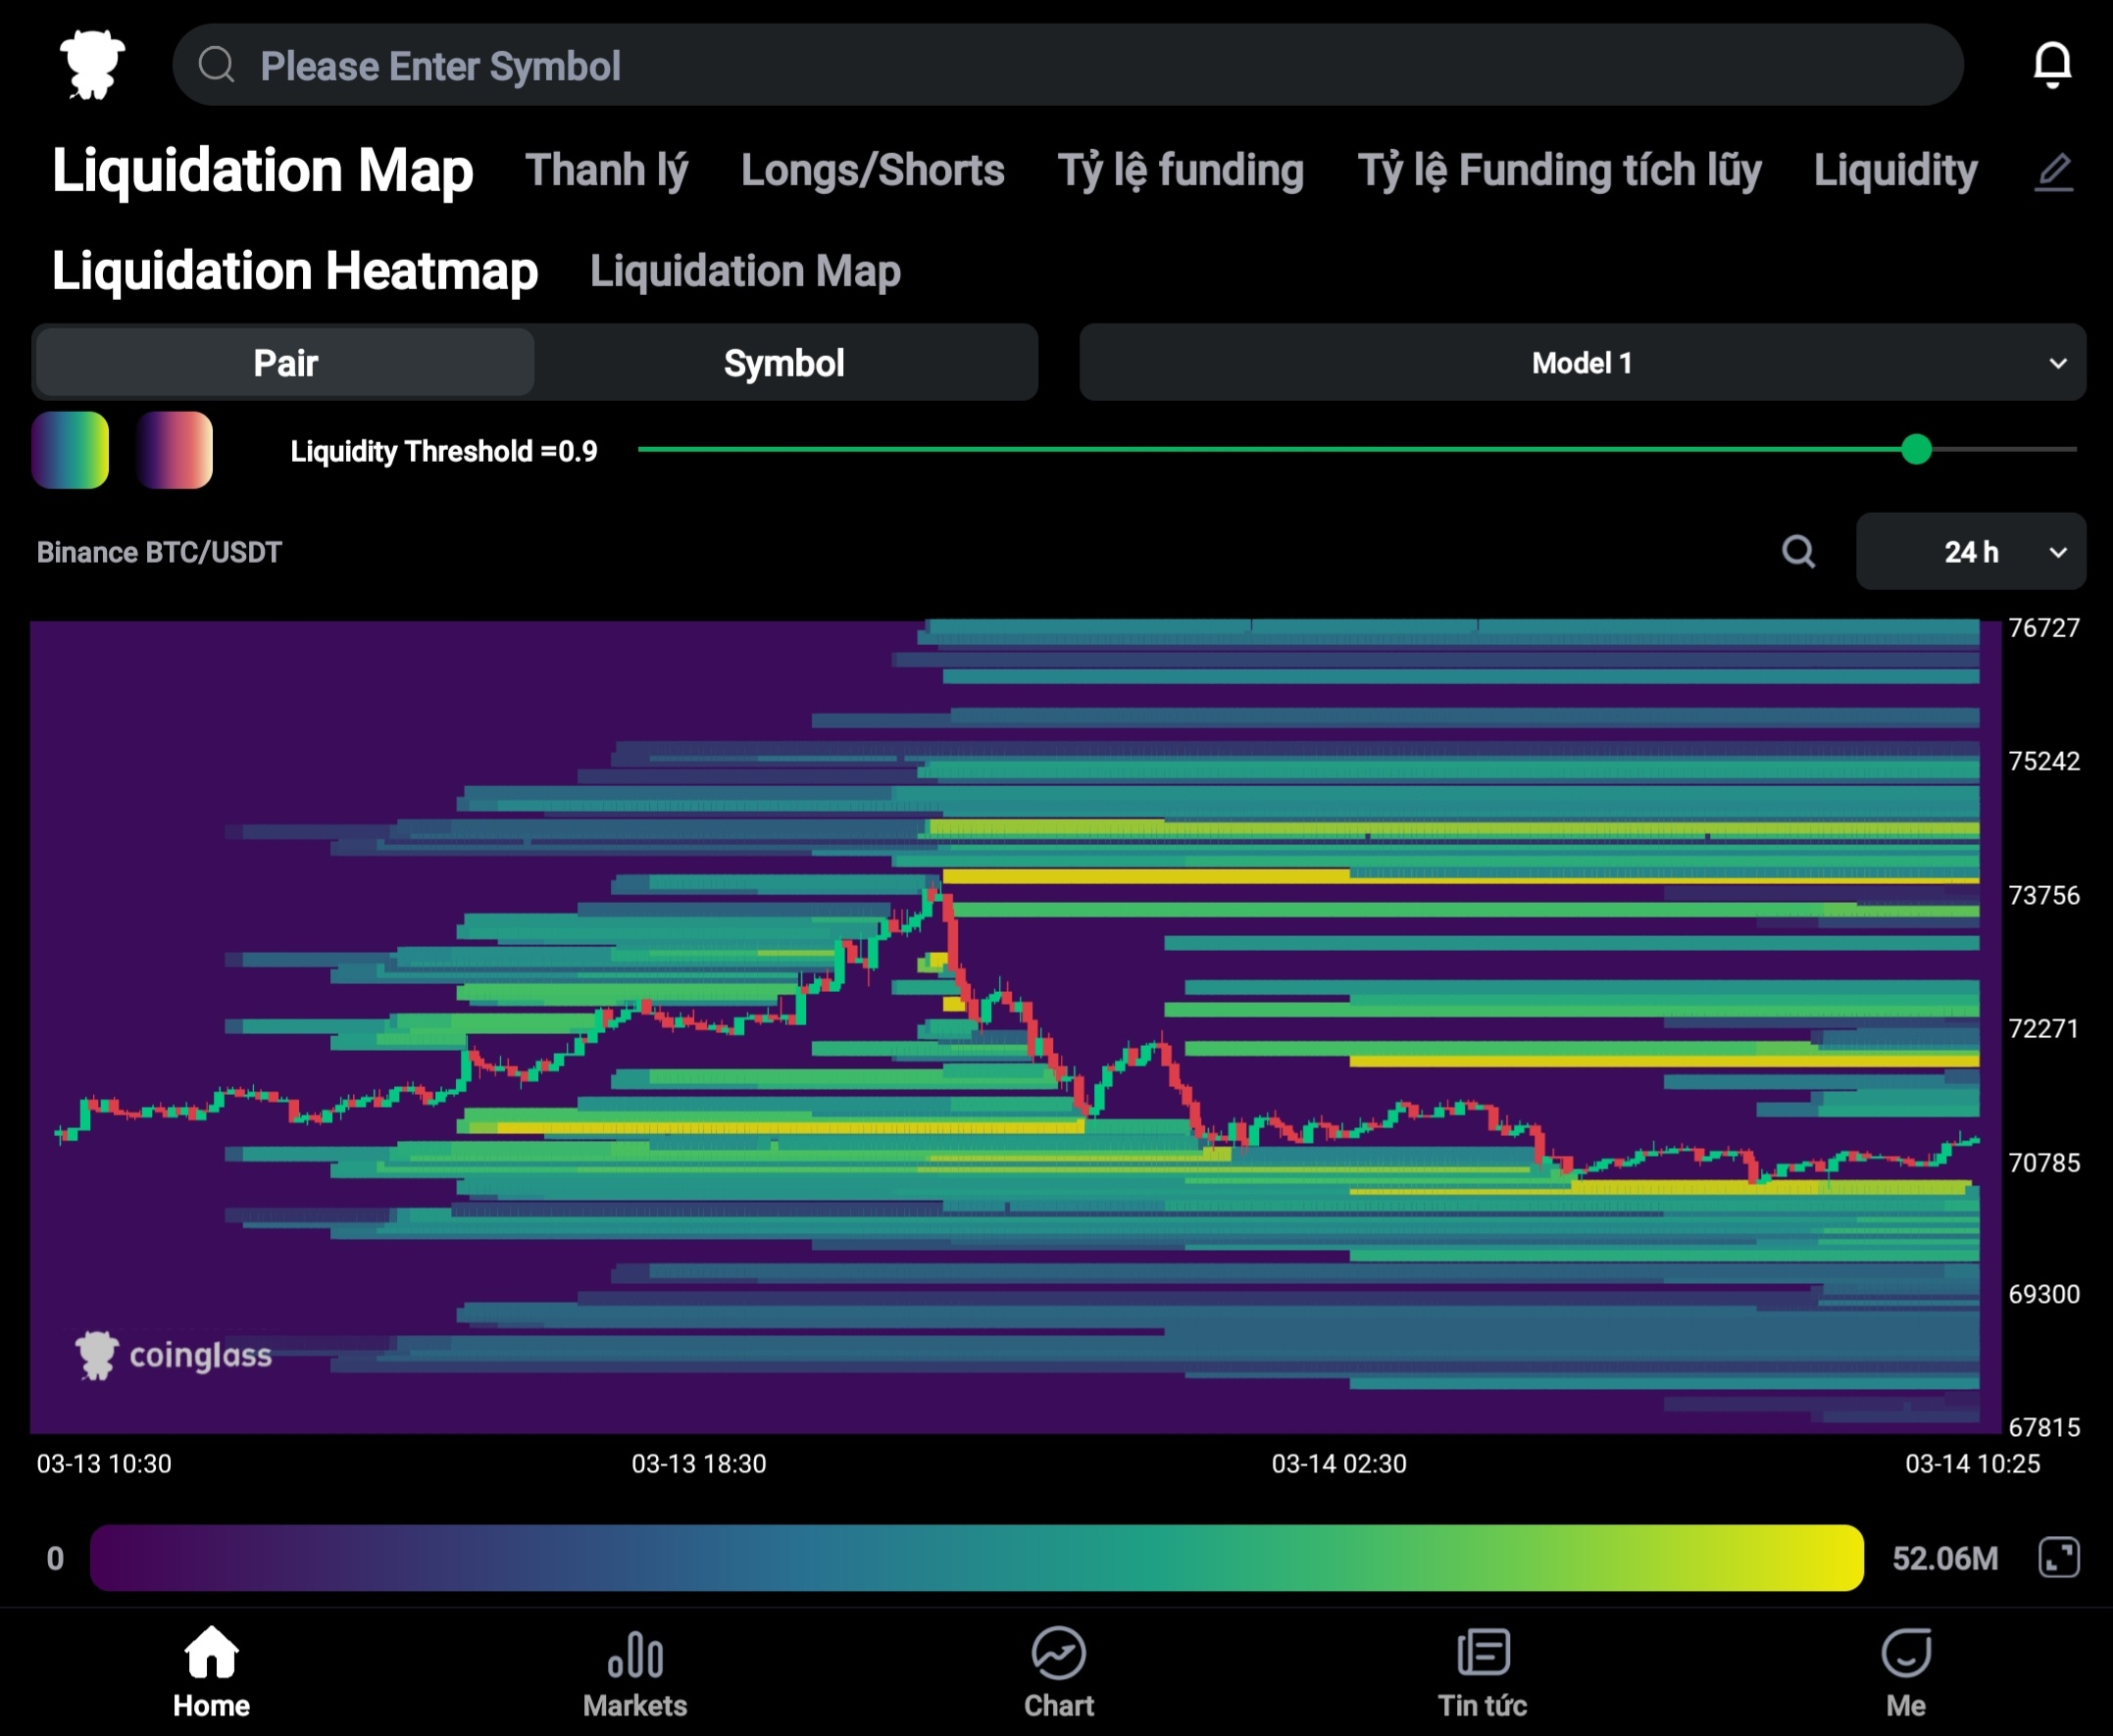Switch to Symbol mode toggle
Viewport: 2113px width, 1736px height.
tap(784, 363)
